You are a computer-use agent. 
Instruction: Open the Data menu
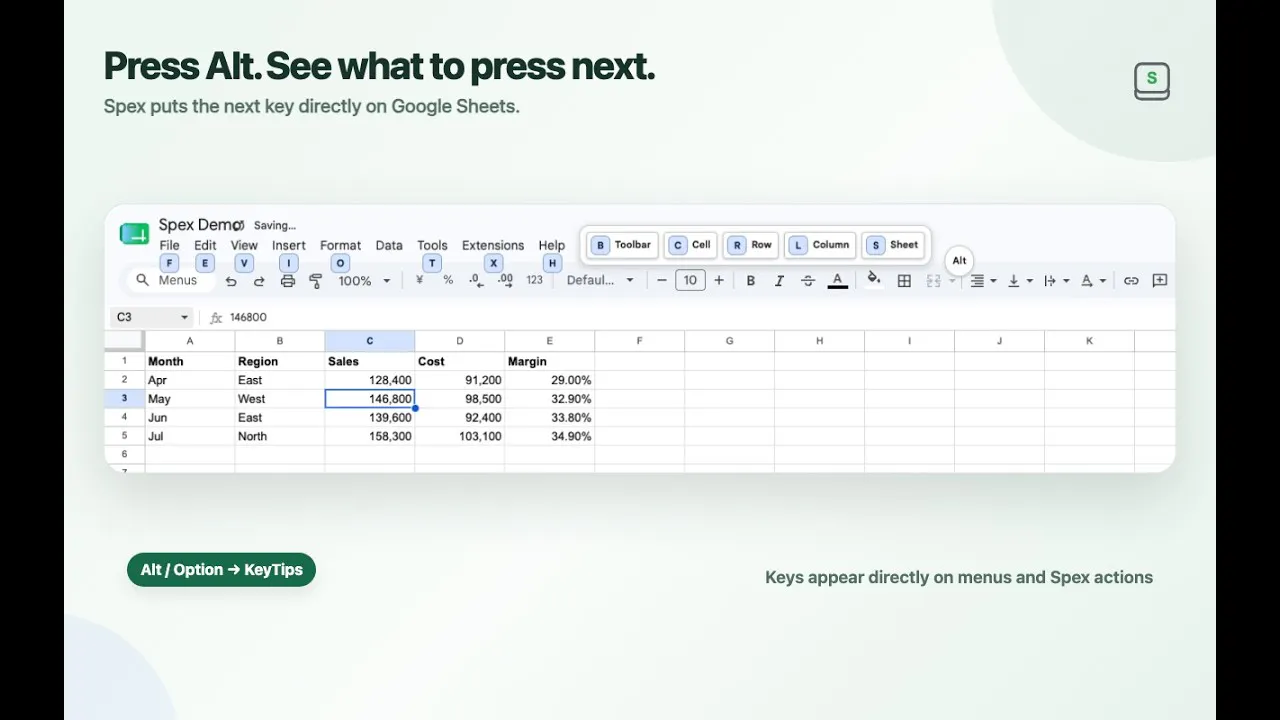point(389,245)
